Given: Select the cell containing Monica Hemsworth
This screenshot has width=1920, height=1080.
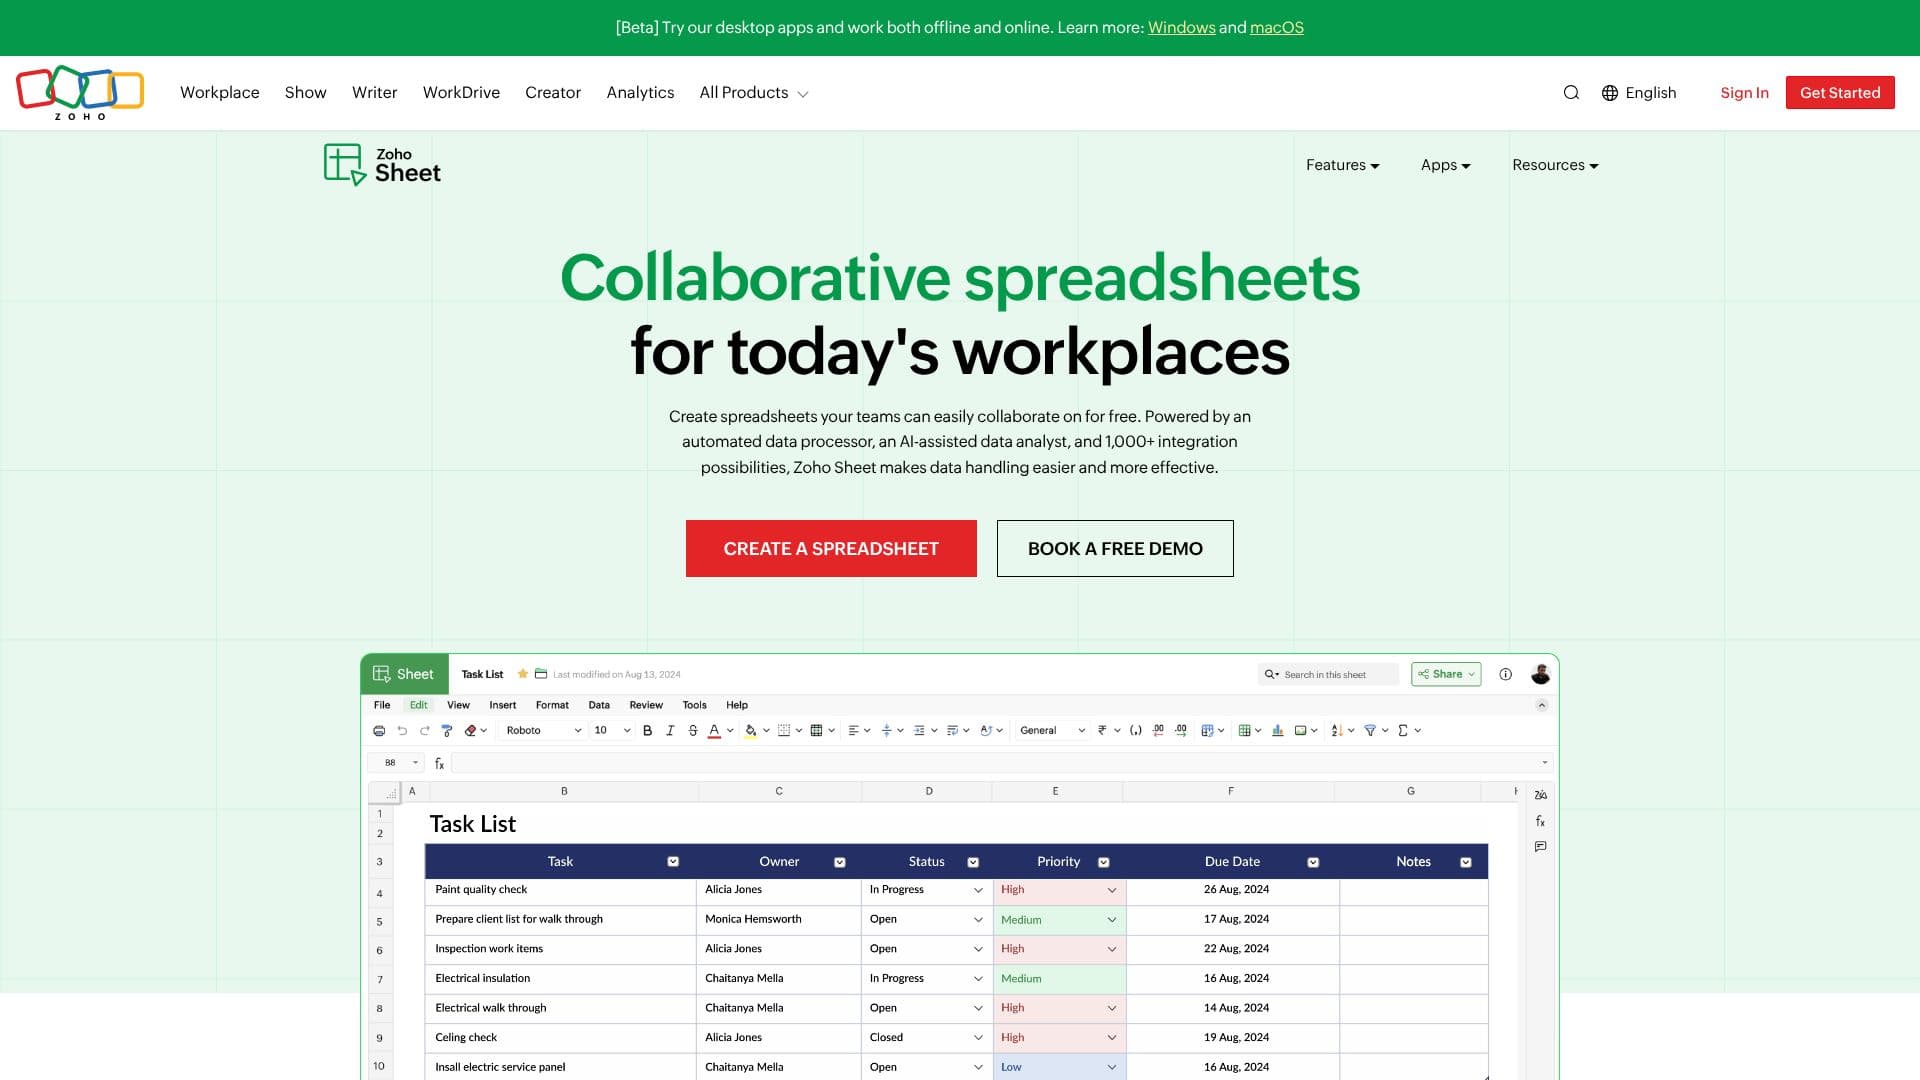Looking at the screenshot, I should click(779, 919).
